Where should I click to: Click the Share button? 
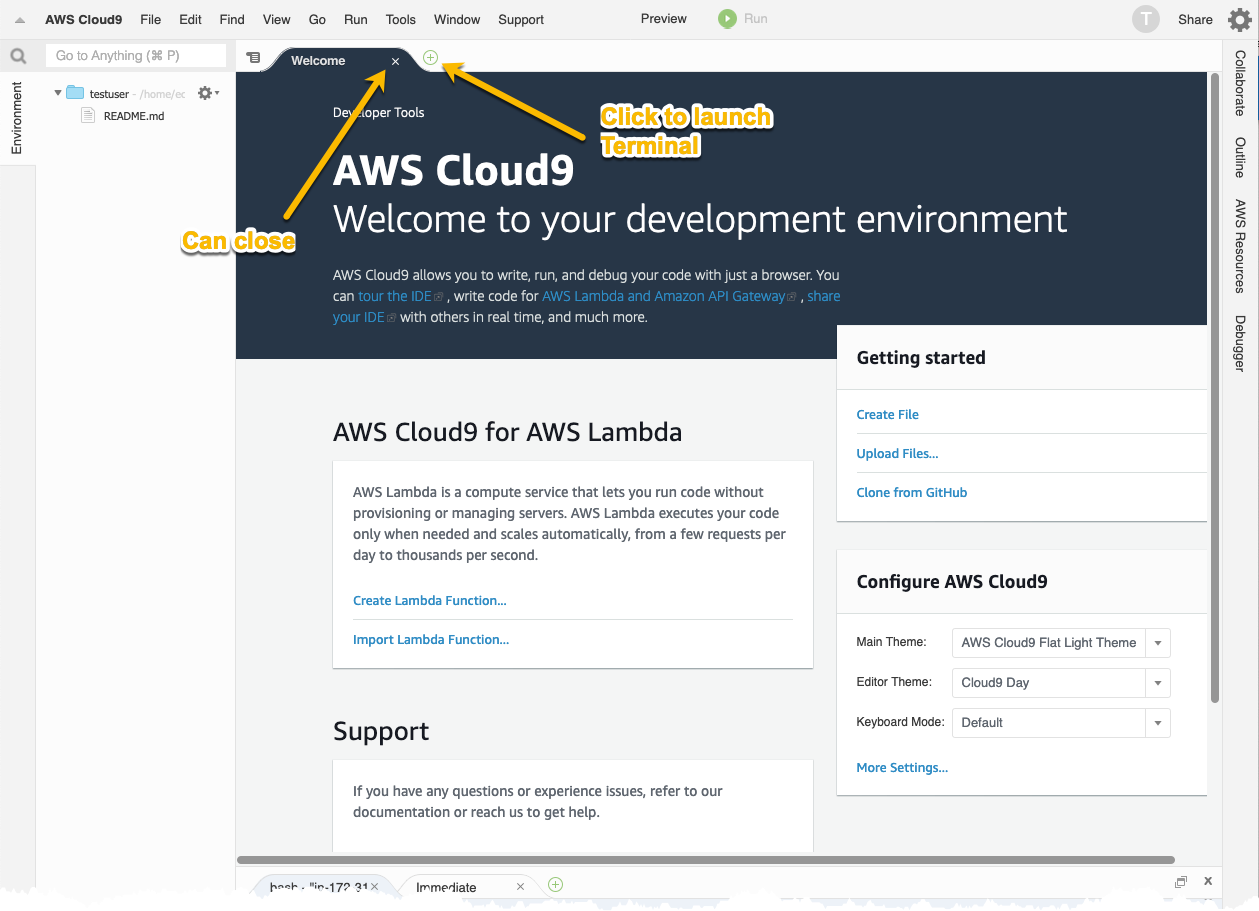1195,19
